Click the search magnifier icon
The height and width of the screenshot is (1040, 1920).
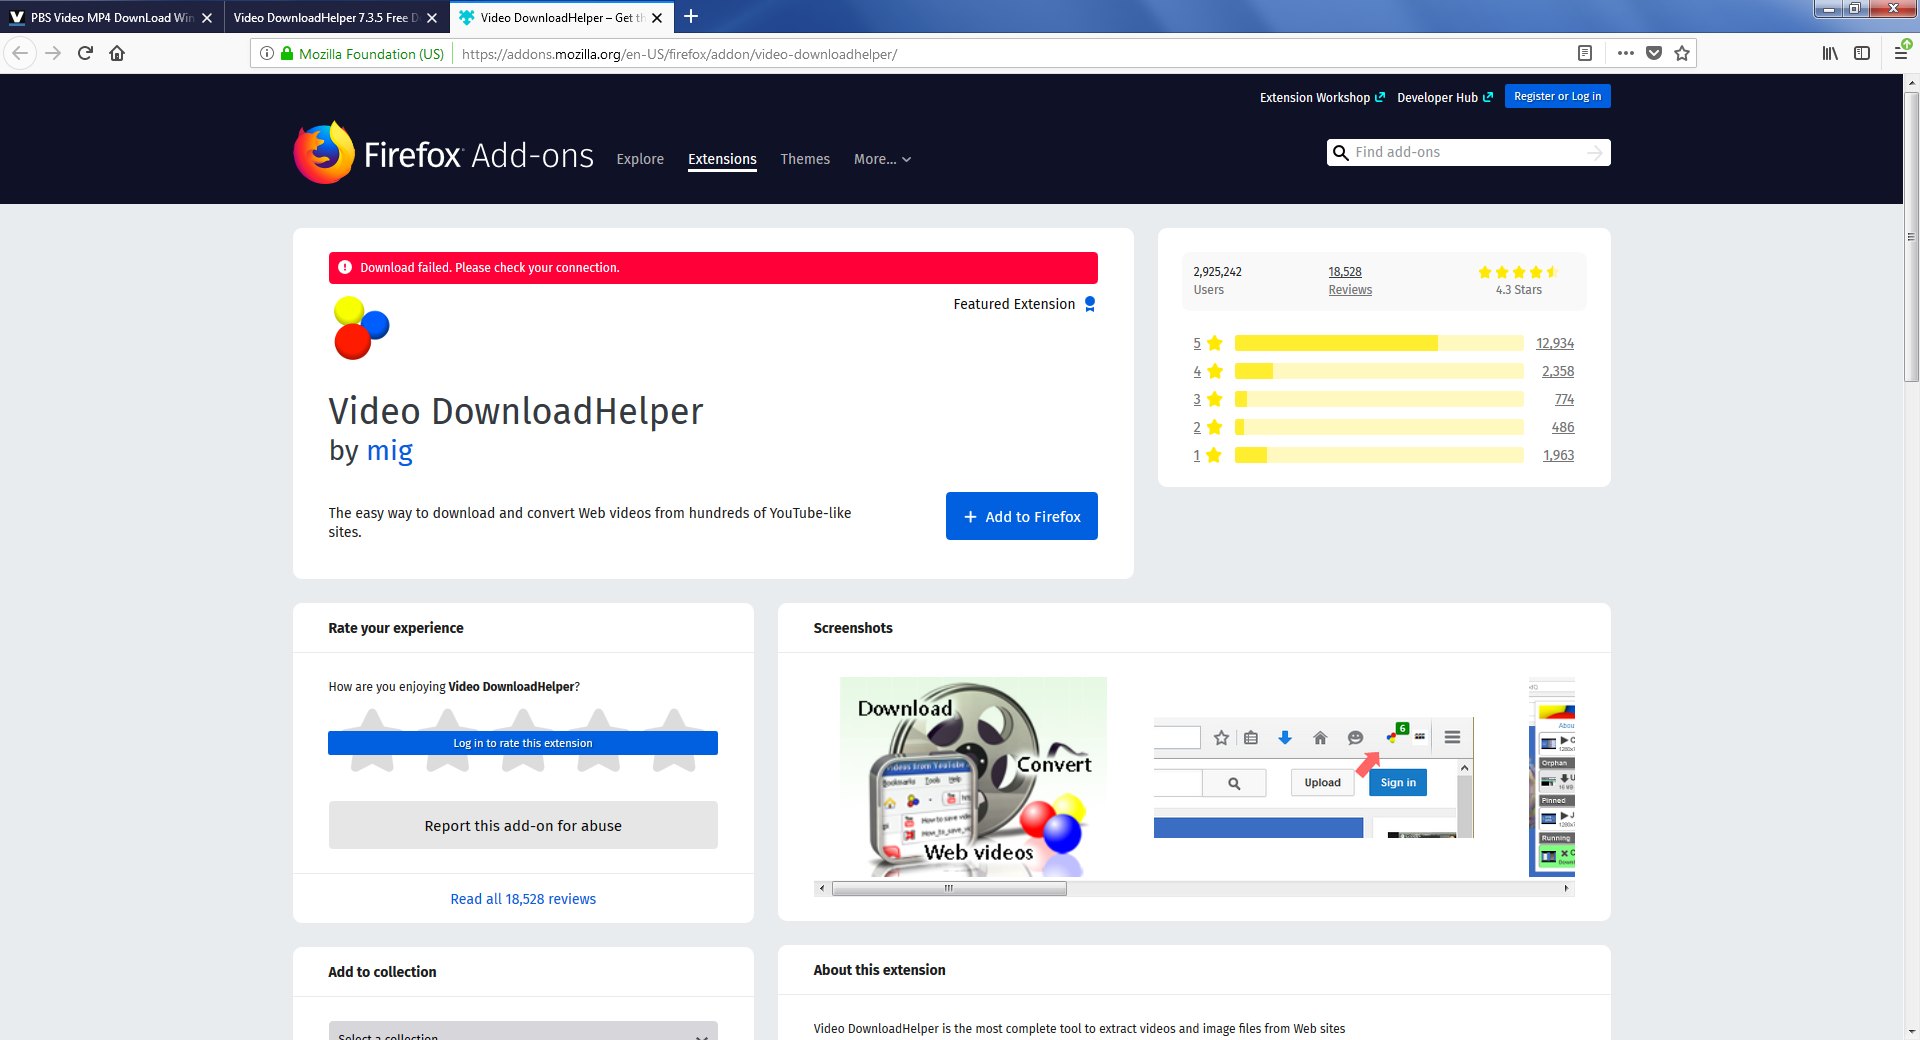coord(1341,152)
